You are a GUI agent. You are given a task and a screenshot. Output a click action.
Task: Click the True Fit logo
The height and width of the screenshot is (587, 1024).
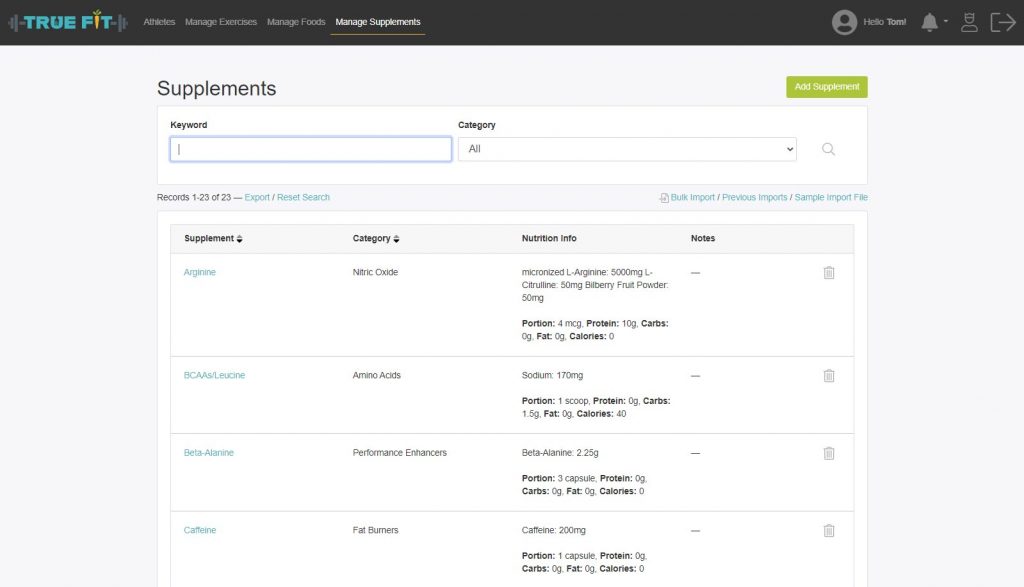click(x=68, y=22)
